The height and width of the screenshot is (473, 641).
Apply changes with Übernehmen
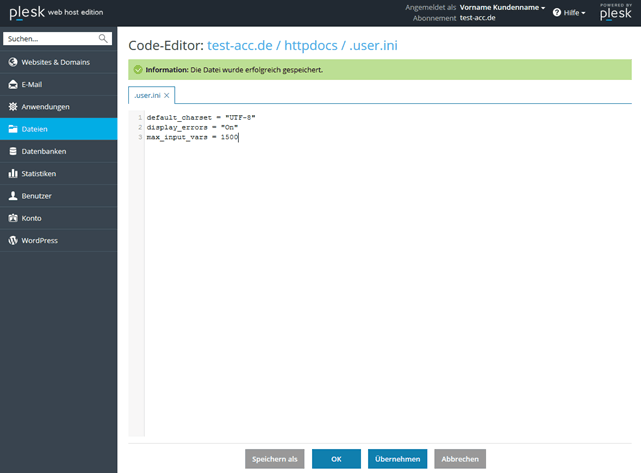pyautogui.click(x=397, y=459)
